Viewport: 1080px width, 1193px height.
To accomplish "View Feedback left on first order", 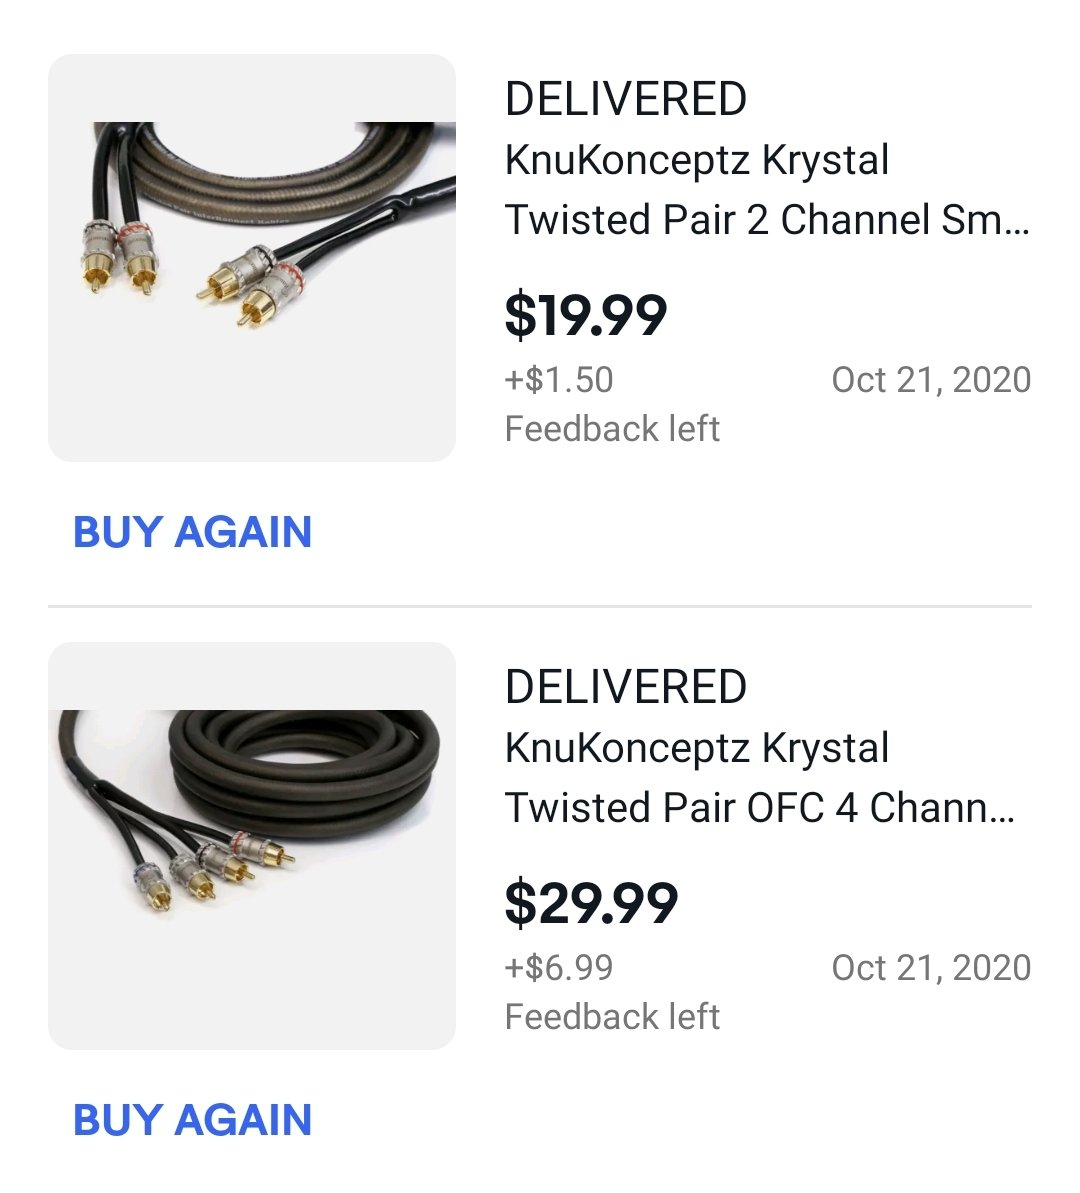I will click(x=612, y=429).
